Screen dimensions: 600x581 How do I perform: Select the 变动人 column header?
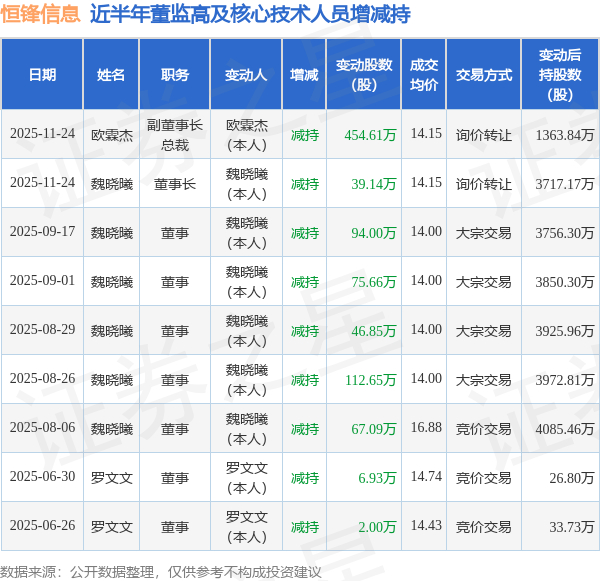(x=246, y=75)
